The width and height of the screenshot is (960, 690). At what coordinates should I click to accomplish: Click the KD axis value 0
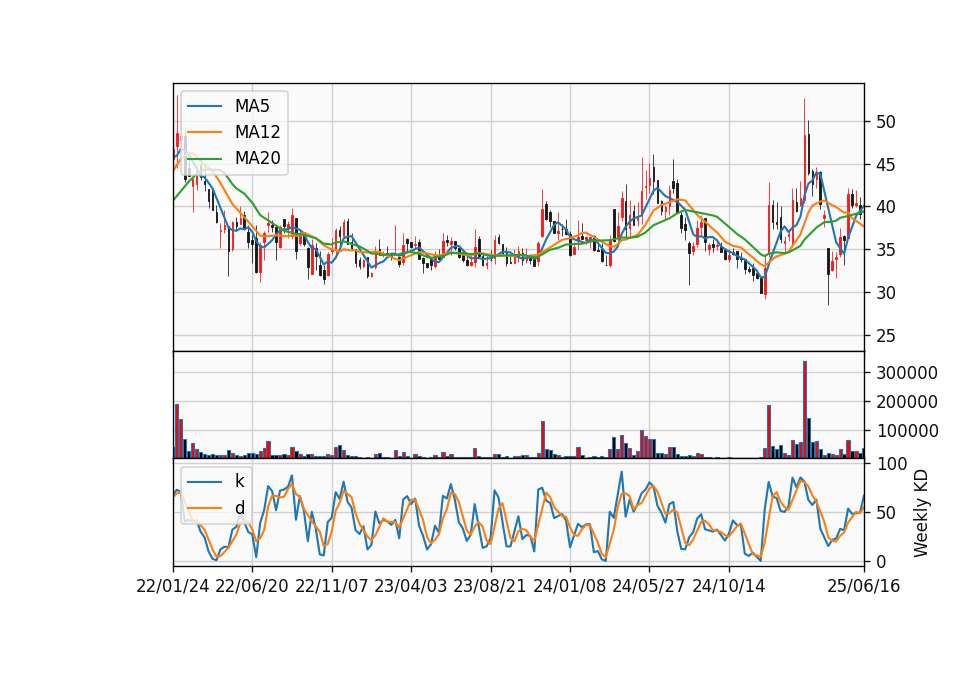[881, 561]
